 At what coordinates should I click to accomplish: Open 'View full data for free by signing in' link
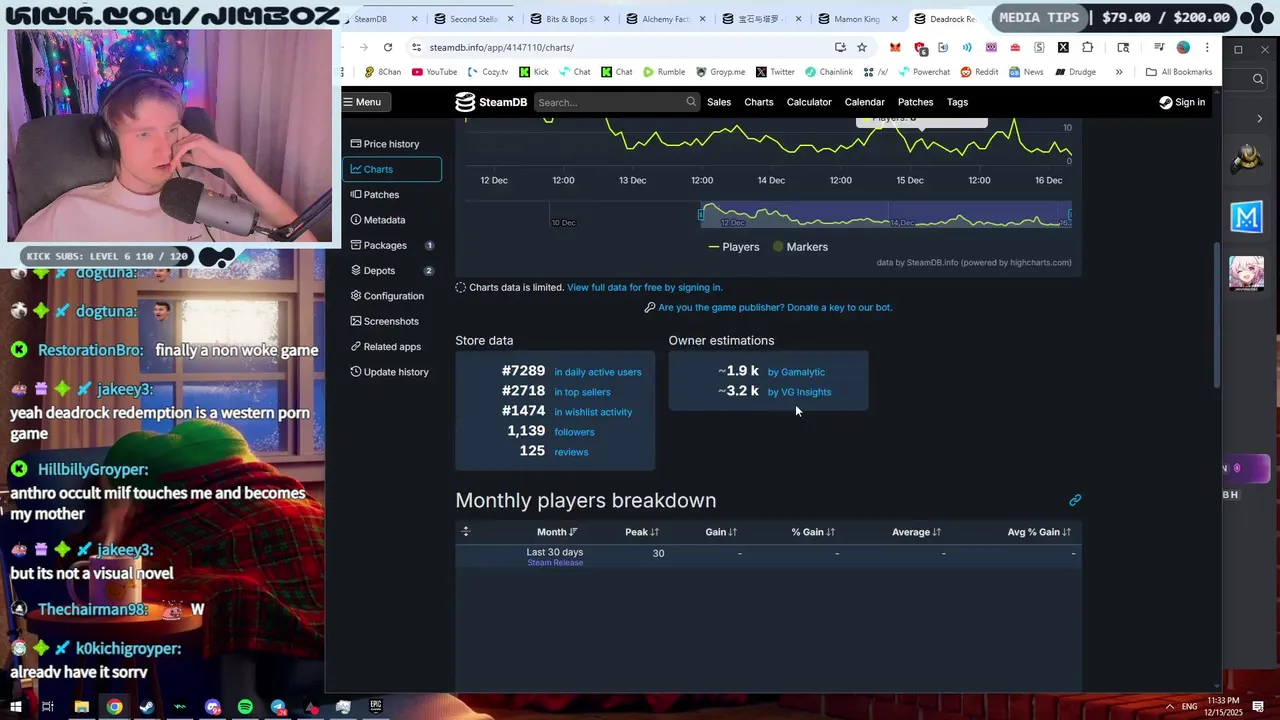click(645, 288)
